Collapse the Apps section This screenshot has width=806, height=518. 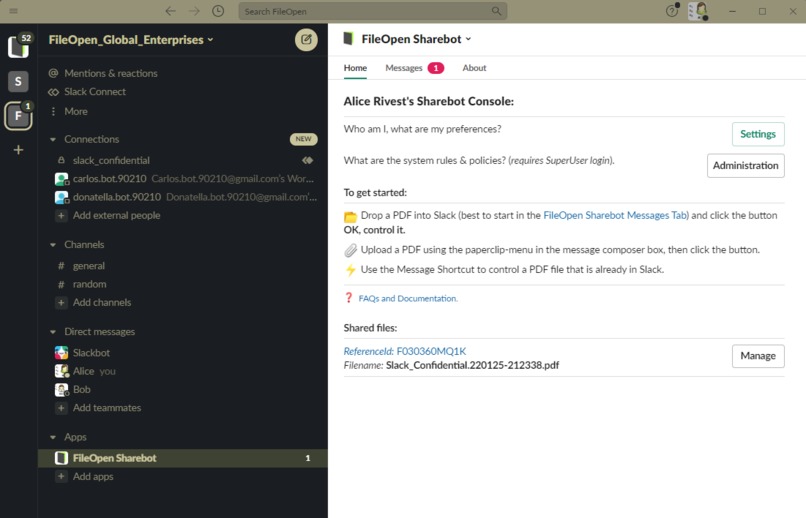[x=53, y=437]
